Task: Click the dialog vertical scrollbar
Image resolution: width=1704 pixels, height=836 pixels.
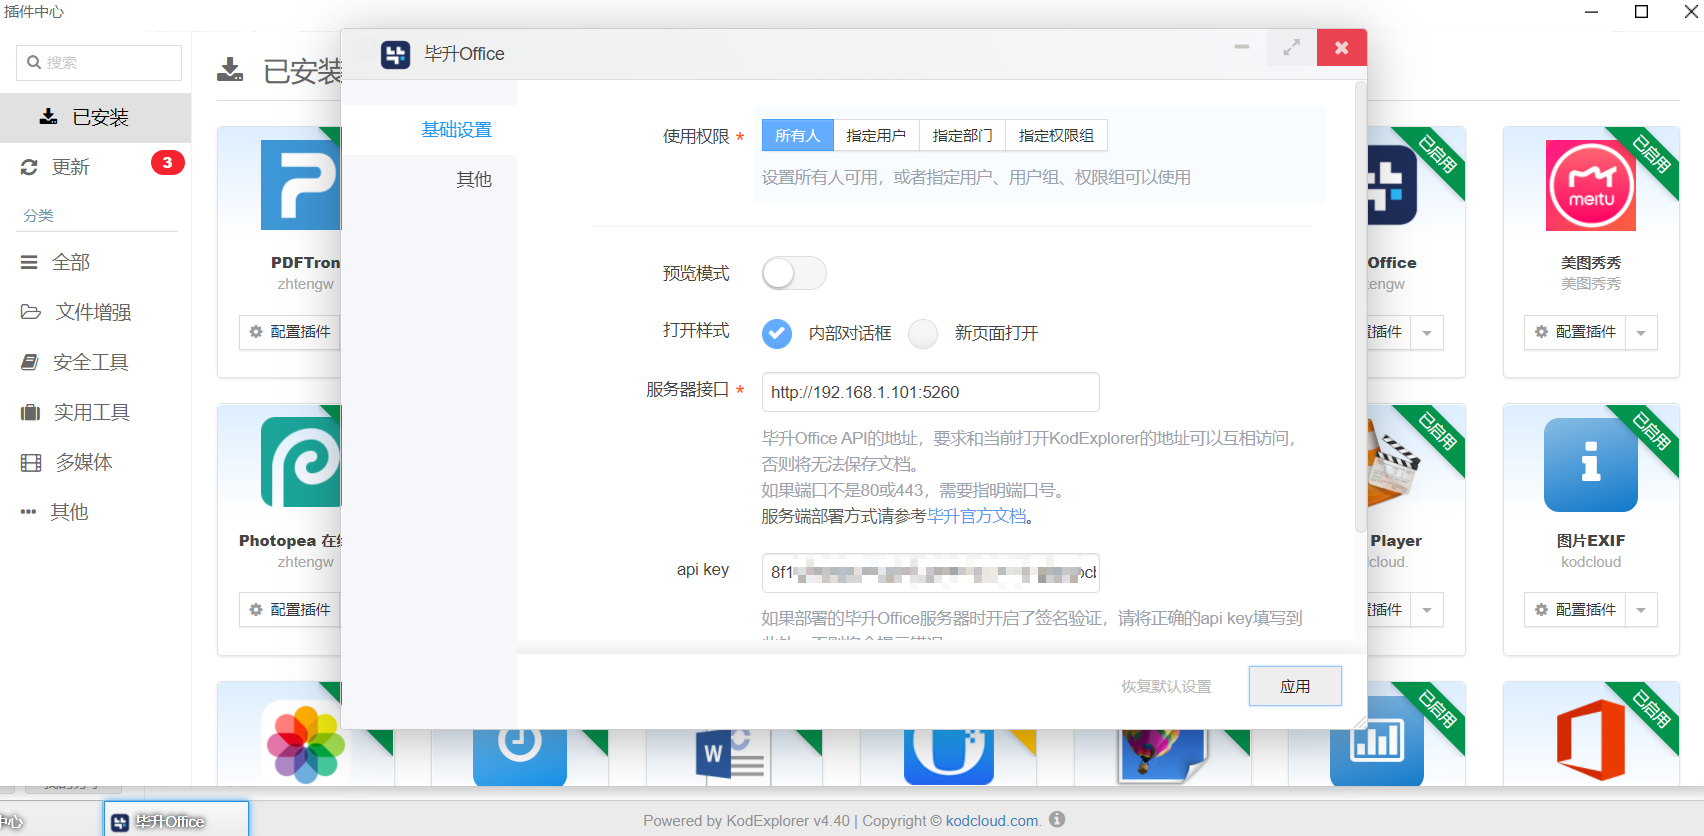Action: click(1360, 308)
